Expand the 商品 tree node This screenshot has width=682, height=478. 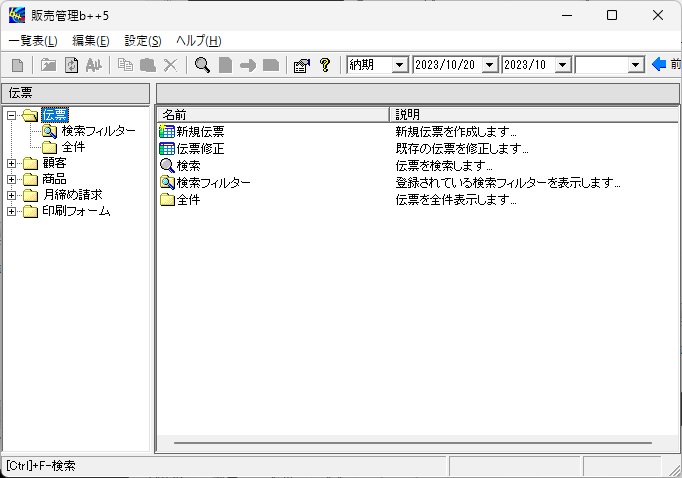[12, 179]
